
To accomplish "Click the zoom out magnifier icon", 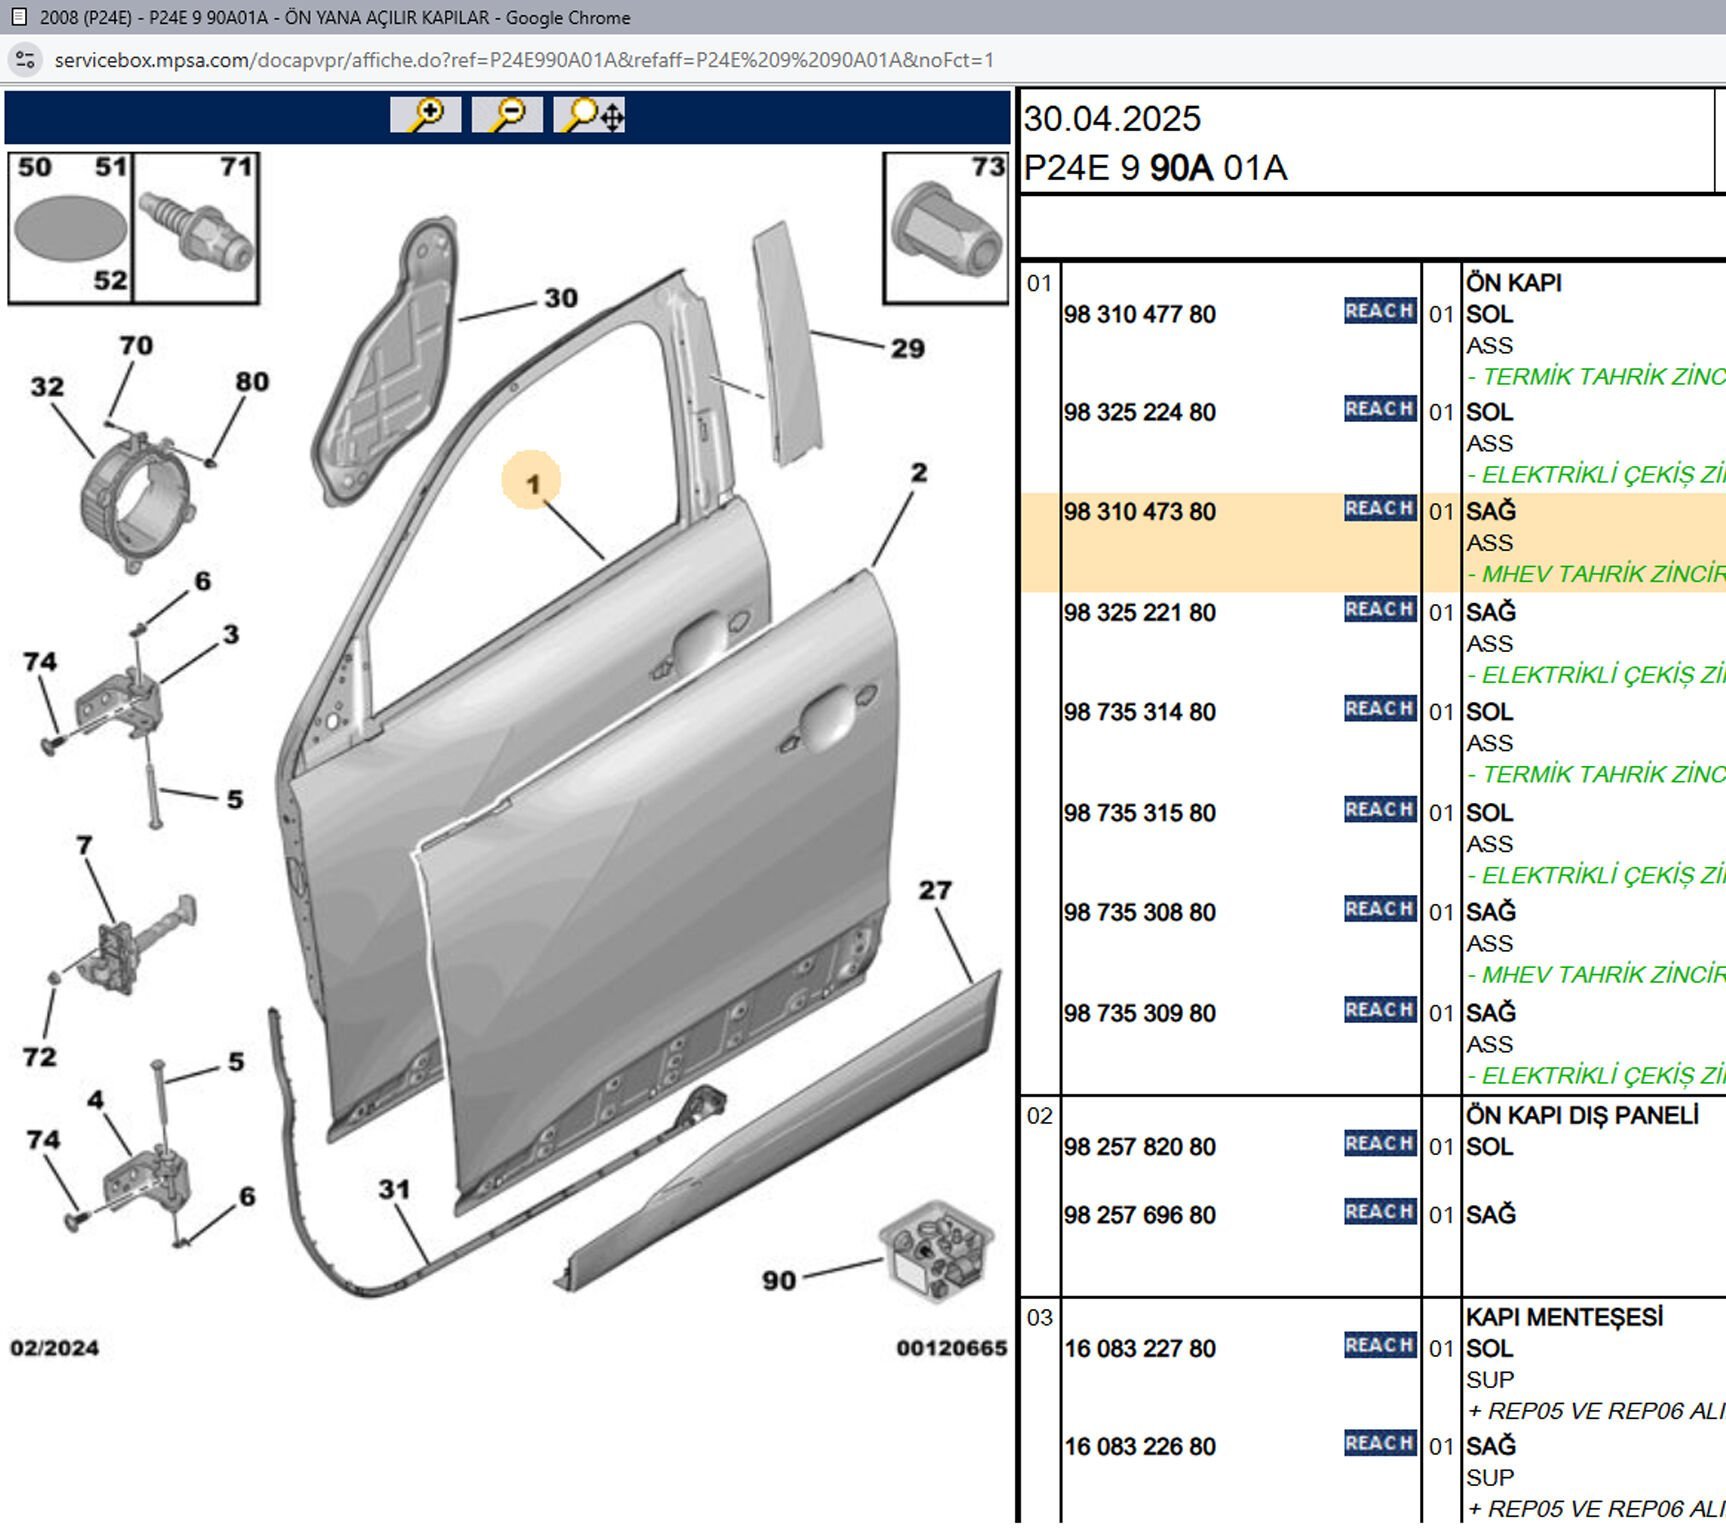I will click(x=507, y=115).
